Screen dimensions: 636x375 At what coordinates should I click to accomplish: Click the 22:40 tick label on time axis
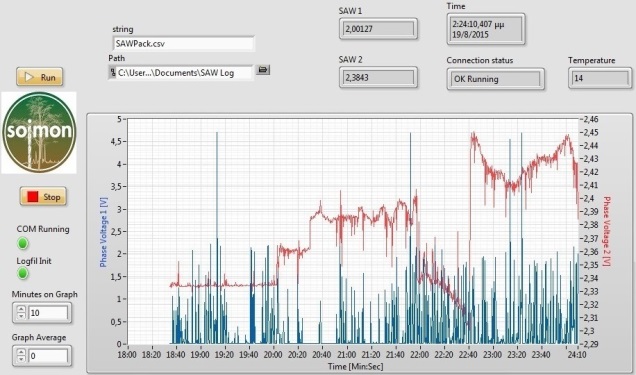pos(468,355)
